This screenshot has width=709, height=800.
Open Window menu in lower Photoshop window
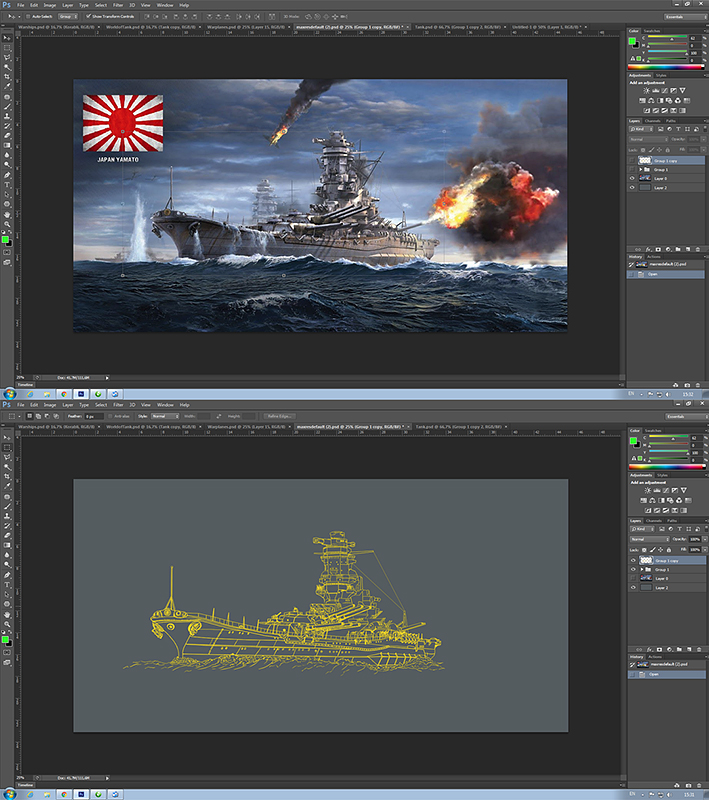[x=165, y=405]
